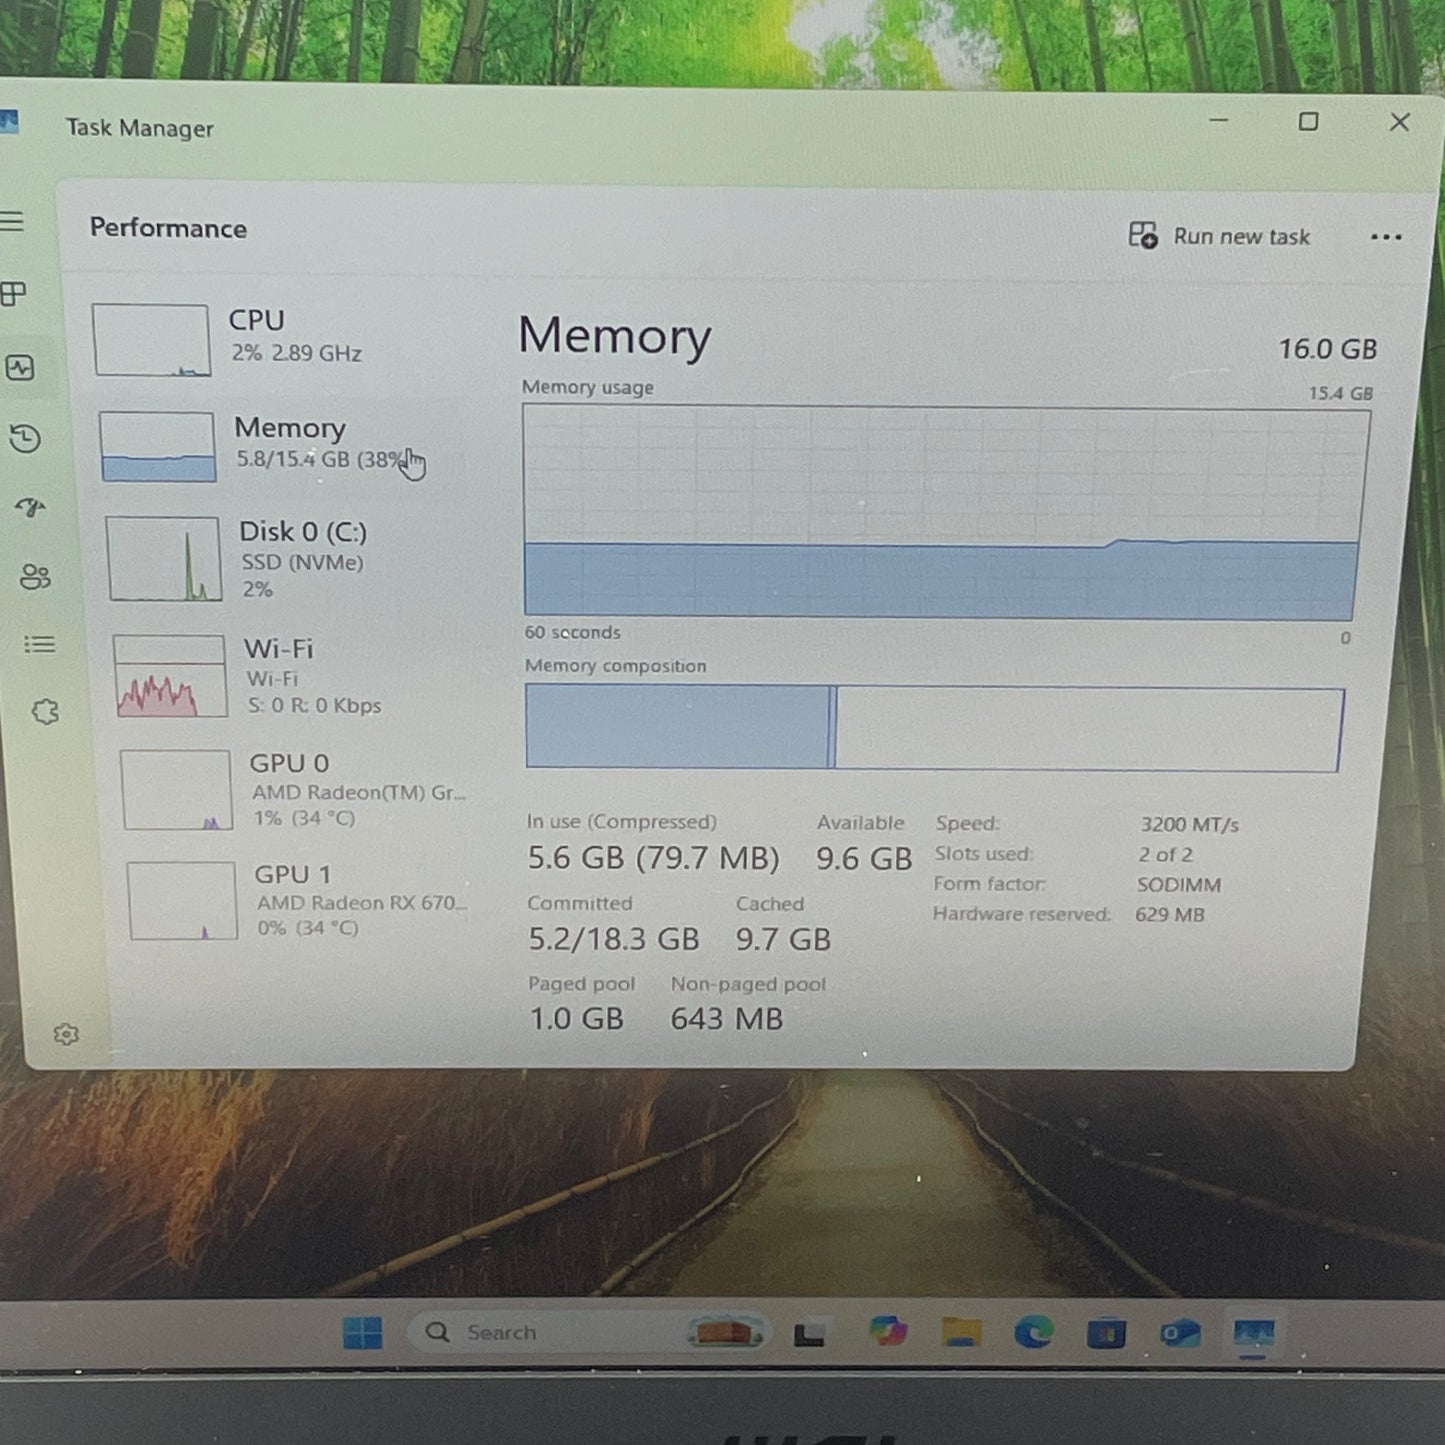Open the three-dot more options menu
Image resolution: width=1445 pixels, height=1445 pixels.
(1386, 237)
